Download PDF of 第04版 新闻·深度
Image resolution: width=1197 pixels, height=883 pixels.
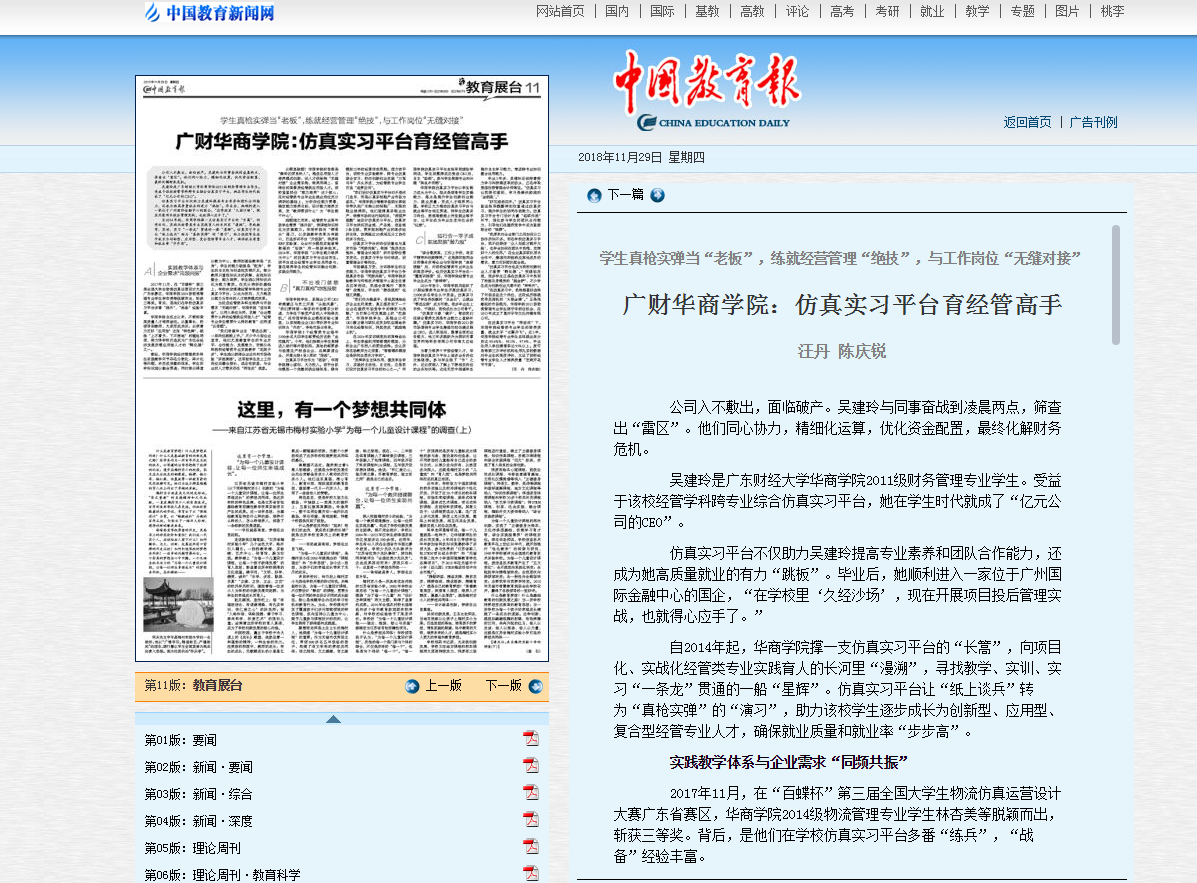pos(531,819)
